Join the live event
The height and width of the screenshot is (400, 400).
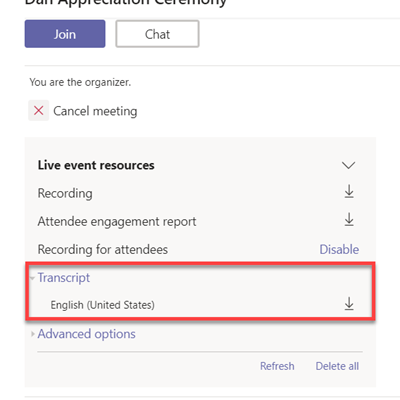[x=65, y=34]
